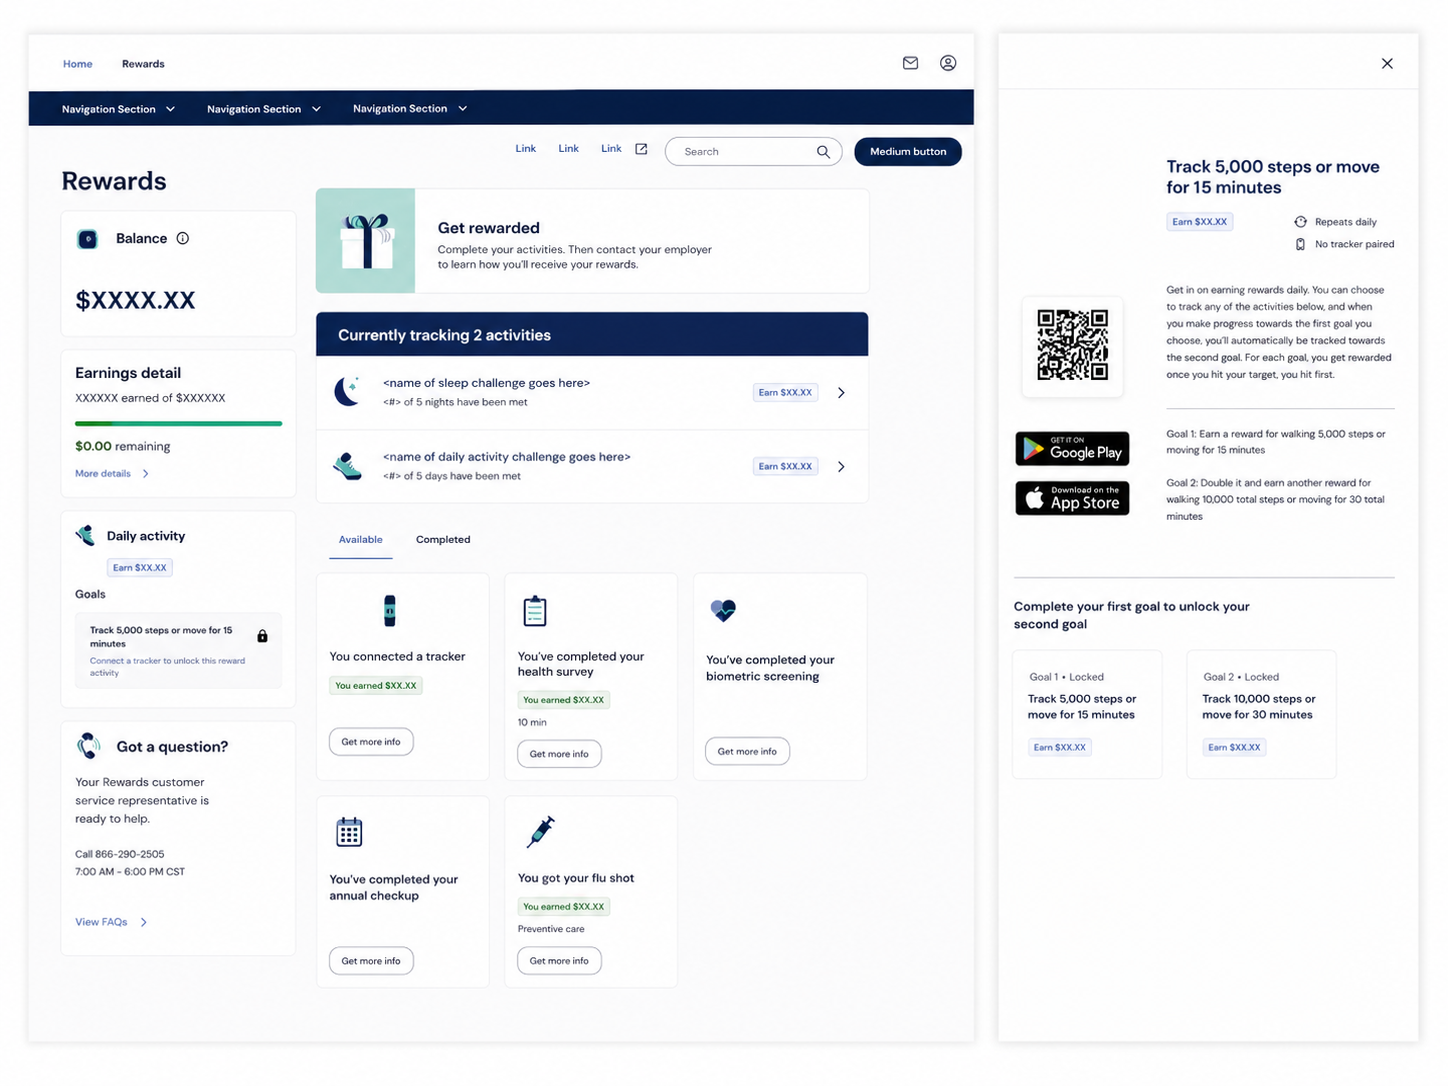Click the Goal 2 Locked card

[1261, 714]
